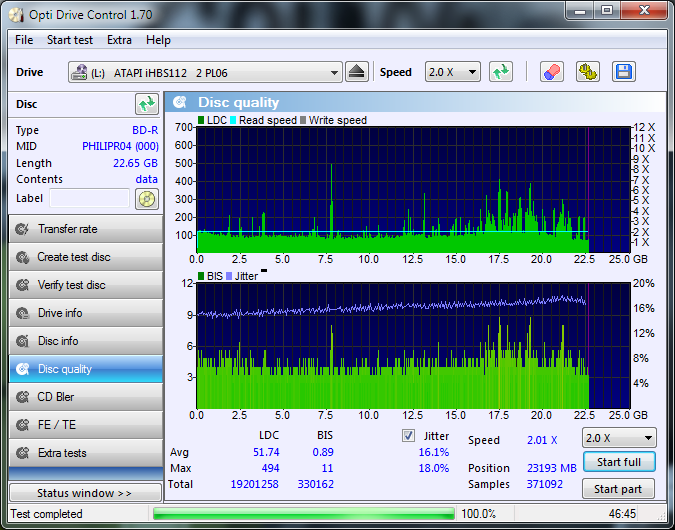The width and height of the screenshot is (675, 530).
Task: Click the Extra tests sidebar icon
Action: point(22,453)
